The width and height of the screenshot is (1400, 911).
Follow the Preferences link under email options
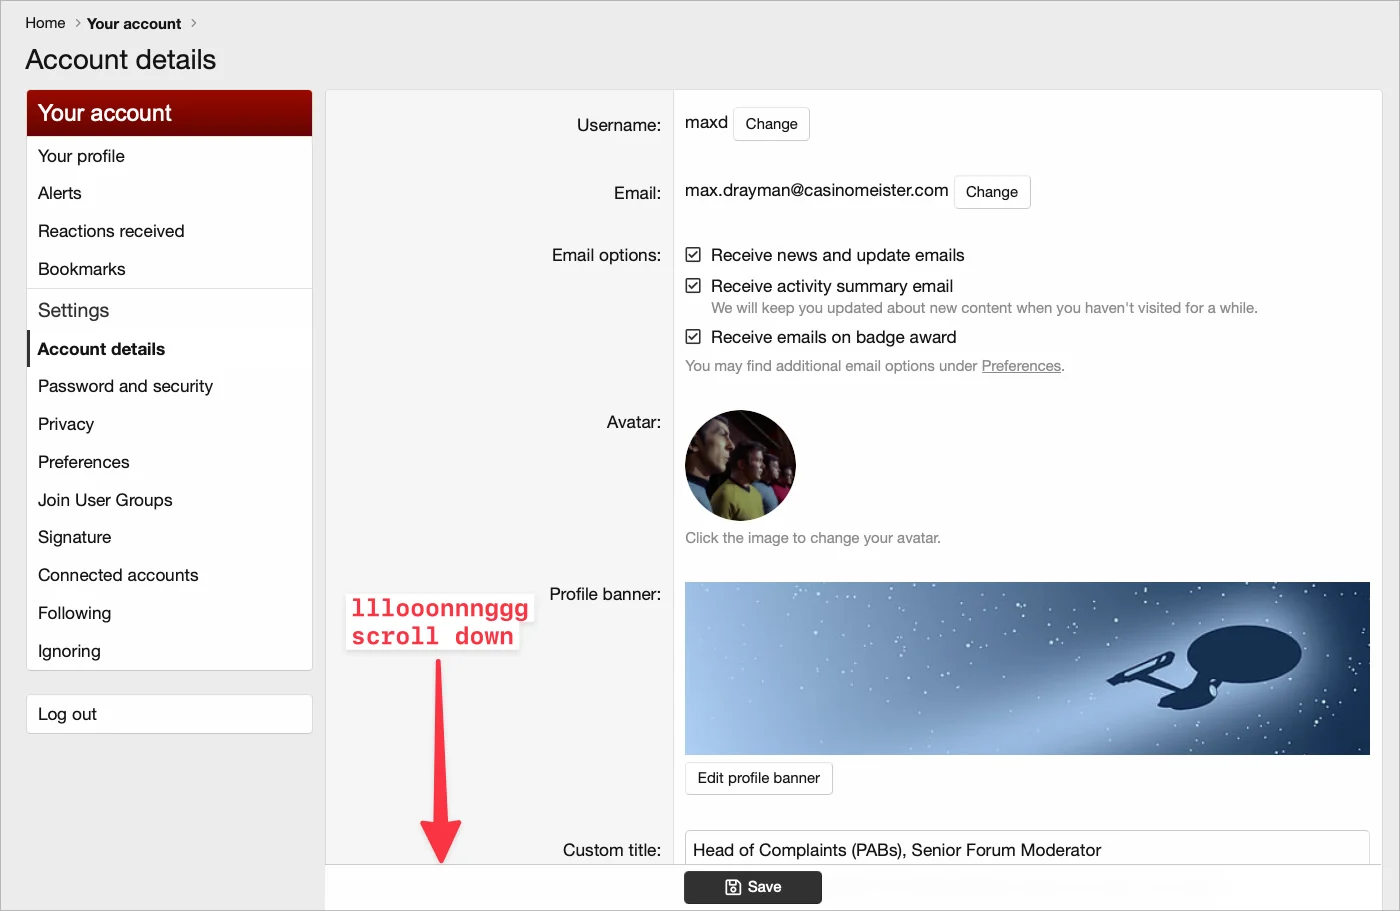click(x=1021, y=366)
